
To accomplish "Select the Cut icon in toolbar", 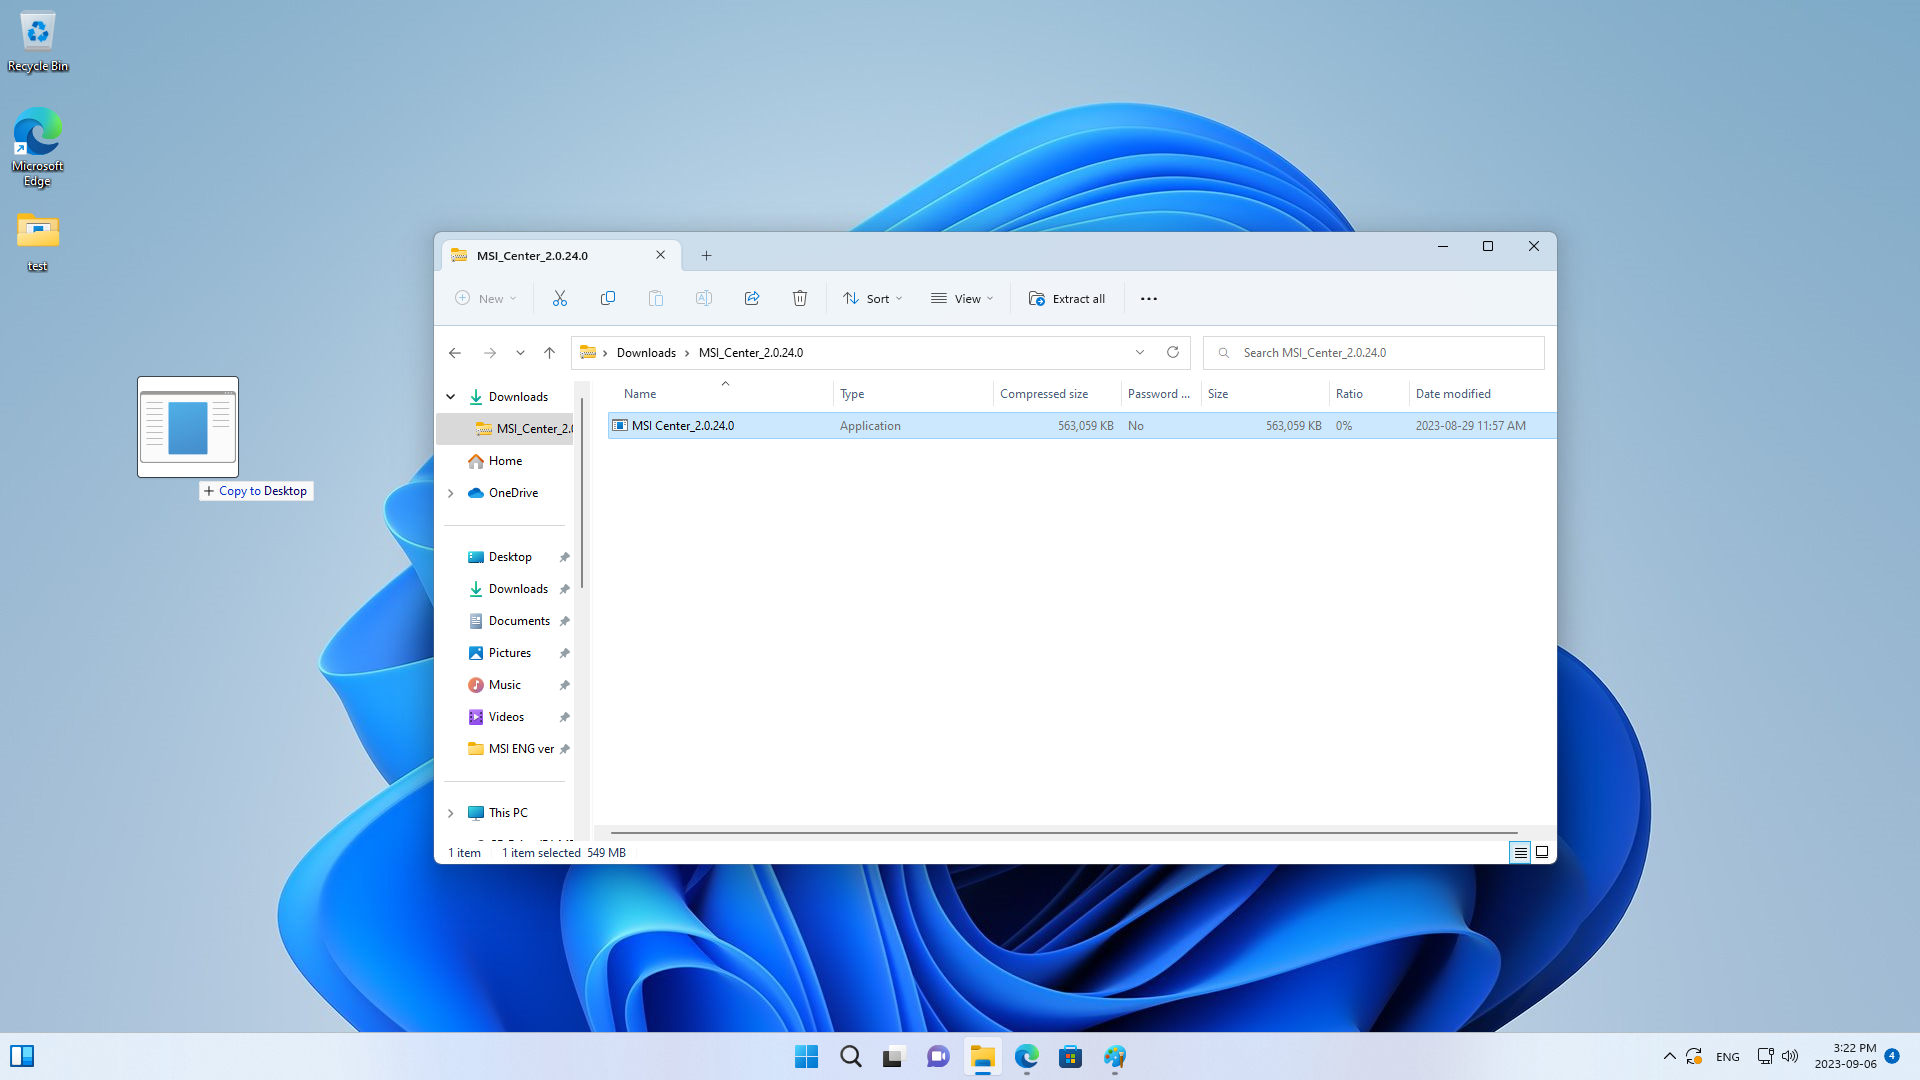I will (x=559, y=298).
